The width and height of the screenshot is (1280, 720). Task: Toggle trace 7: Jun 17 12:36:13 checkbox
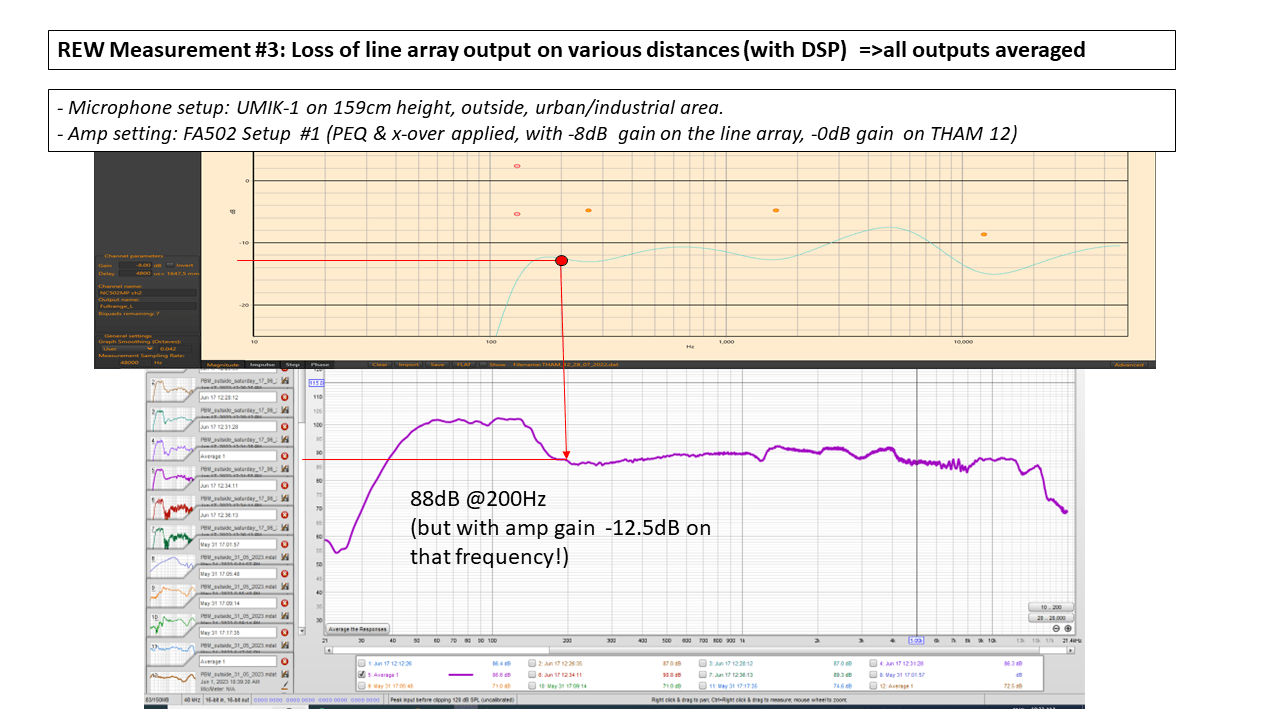[703, 675]
